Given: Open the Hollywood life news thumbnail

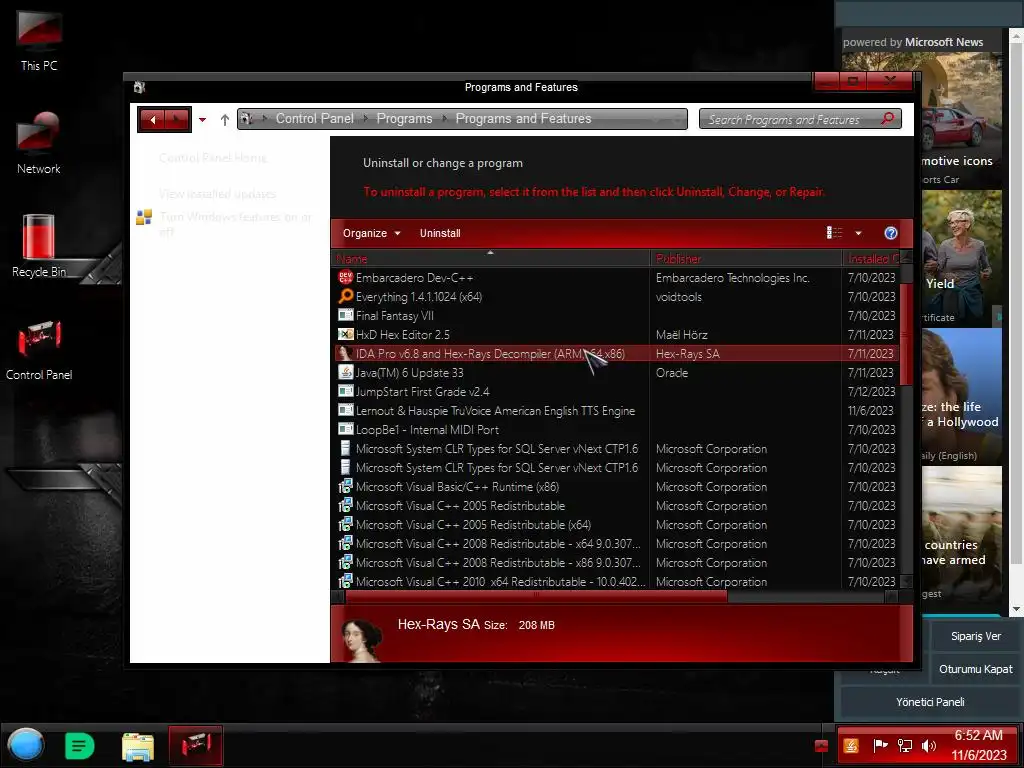Looking at the screenshot, I should 961,396.
